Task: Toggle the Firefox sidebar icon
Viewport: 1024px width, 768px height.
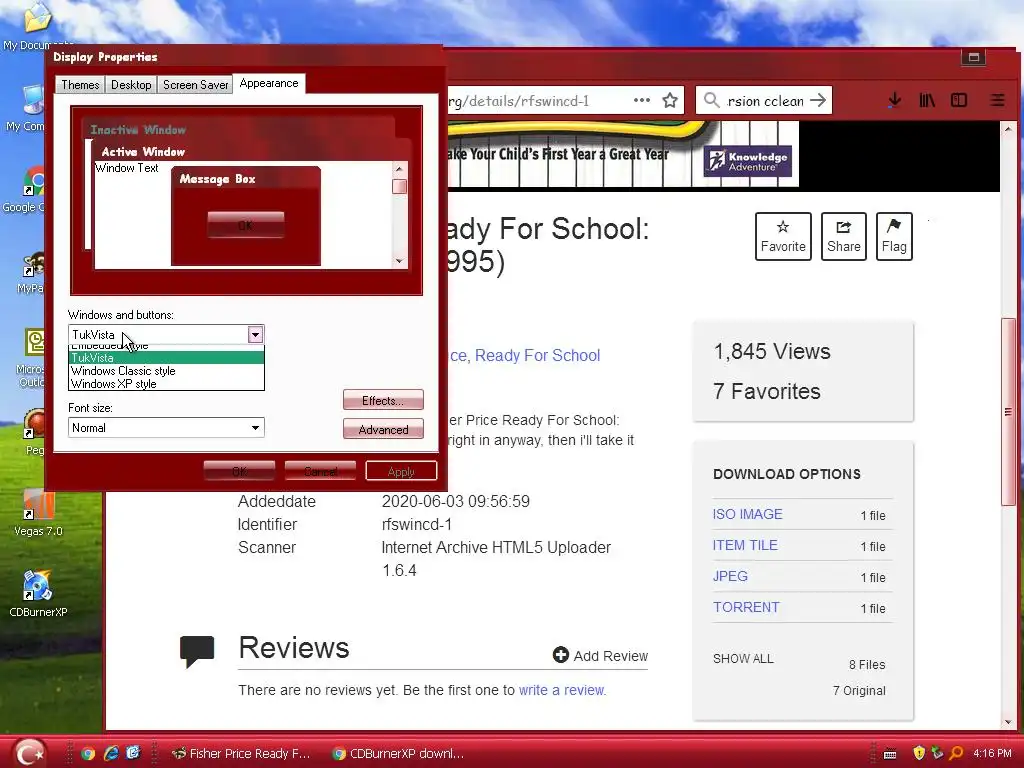Action: [x=959, y=101]
